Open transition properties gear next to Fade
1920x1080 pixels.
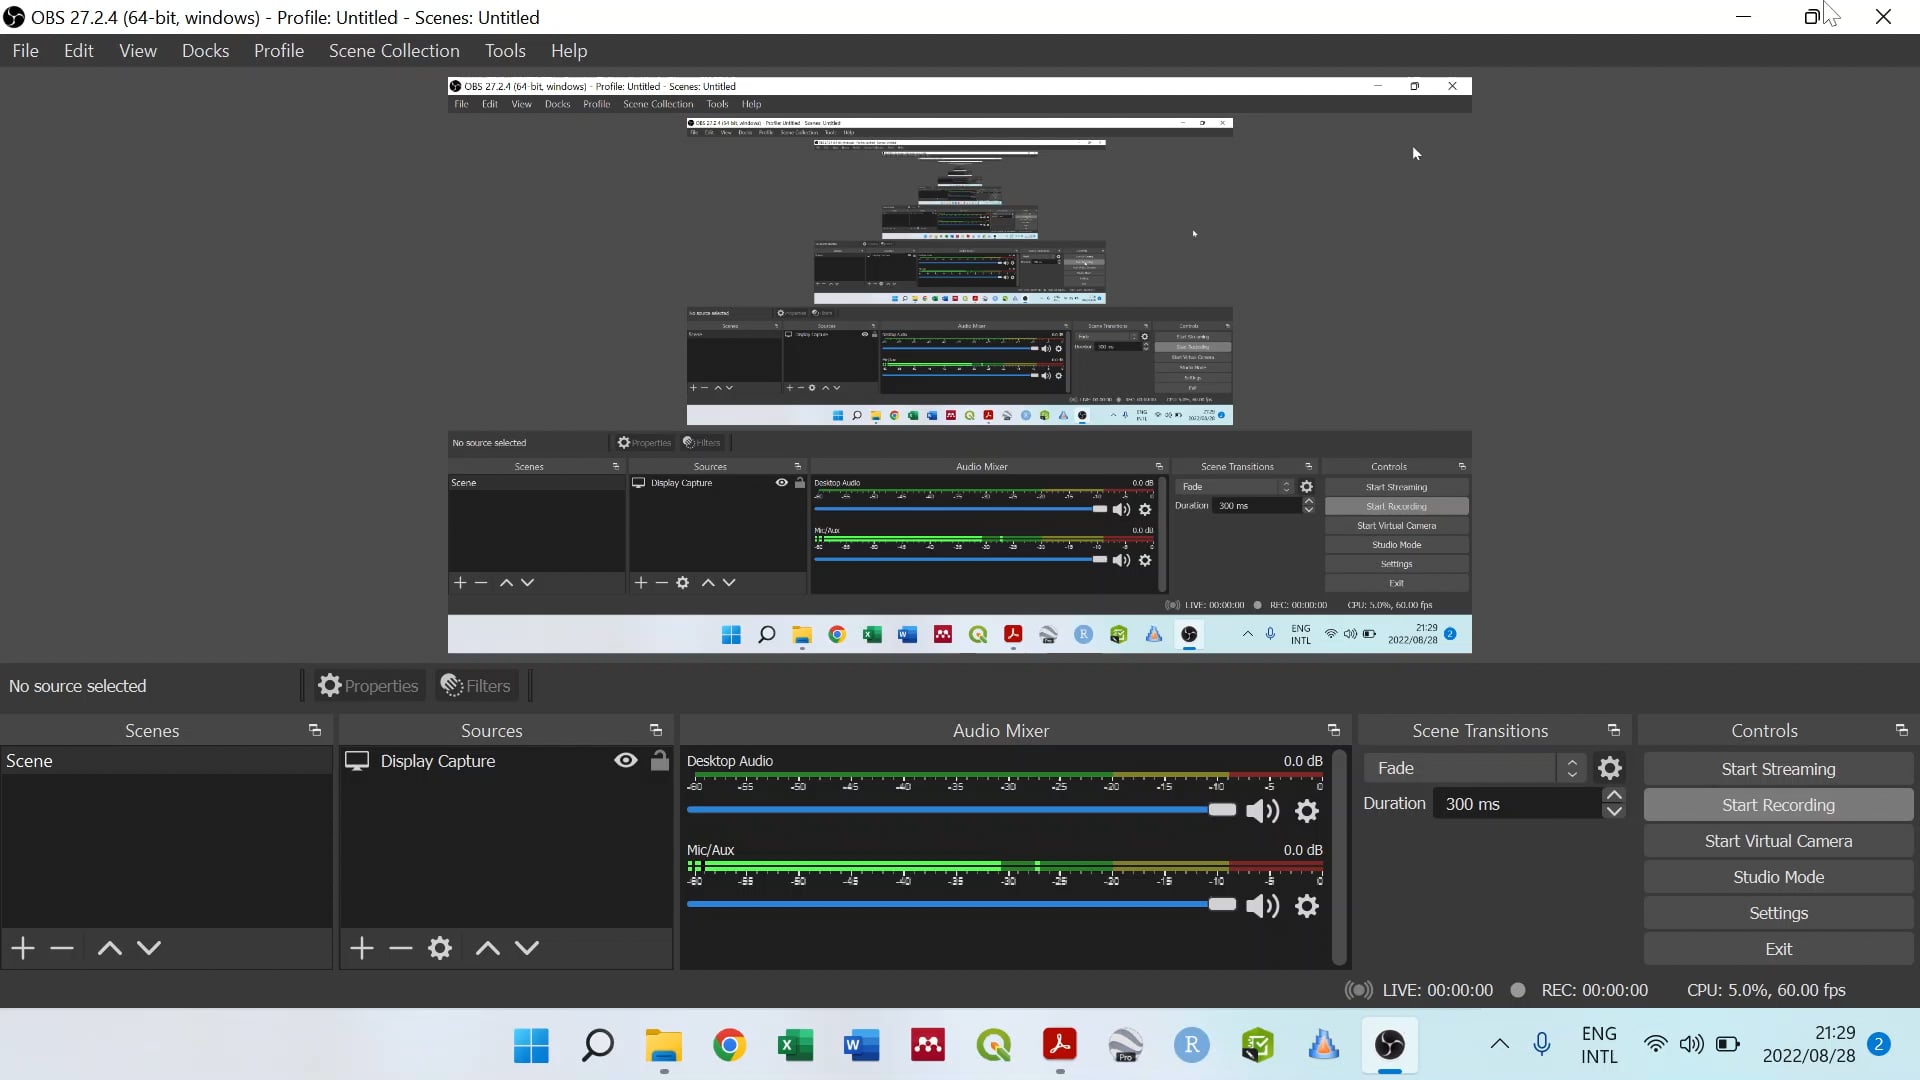tap(1610, 768)
